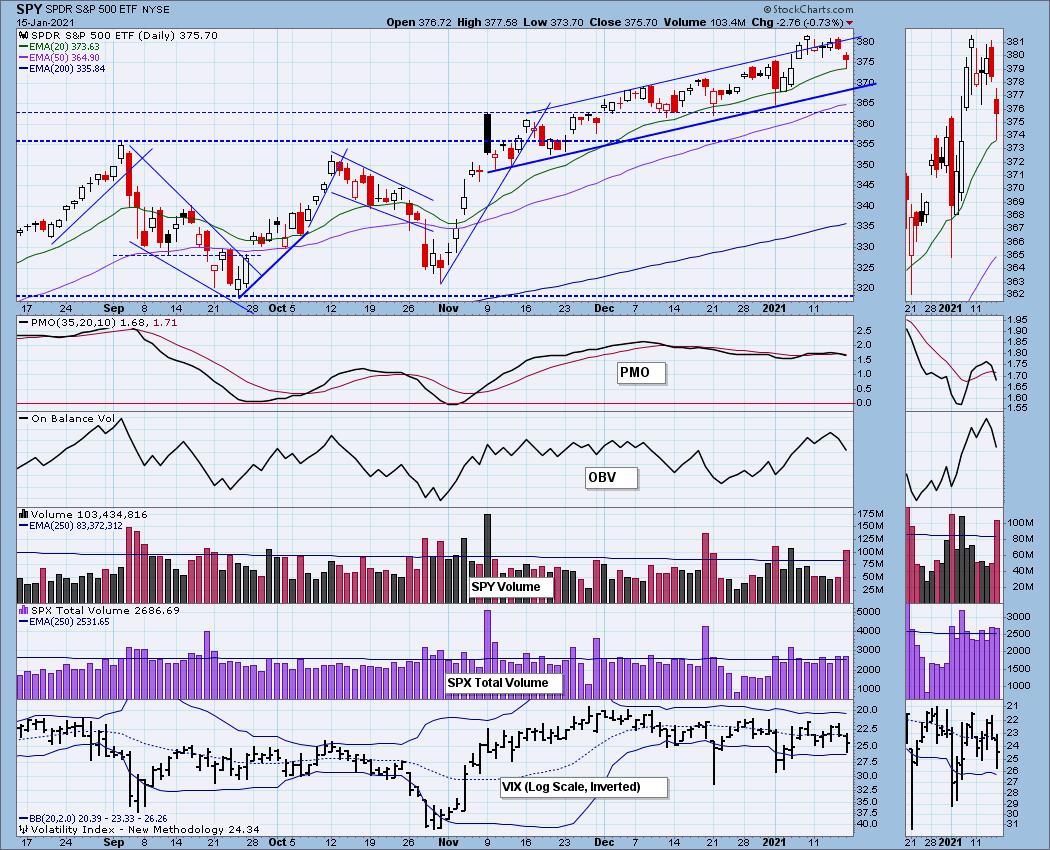Click the EMA(200) 335.84 legend entry
Image resolution: width=1050 pixels, height=850 pixels.
(x=61, y=68)
